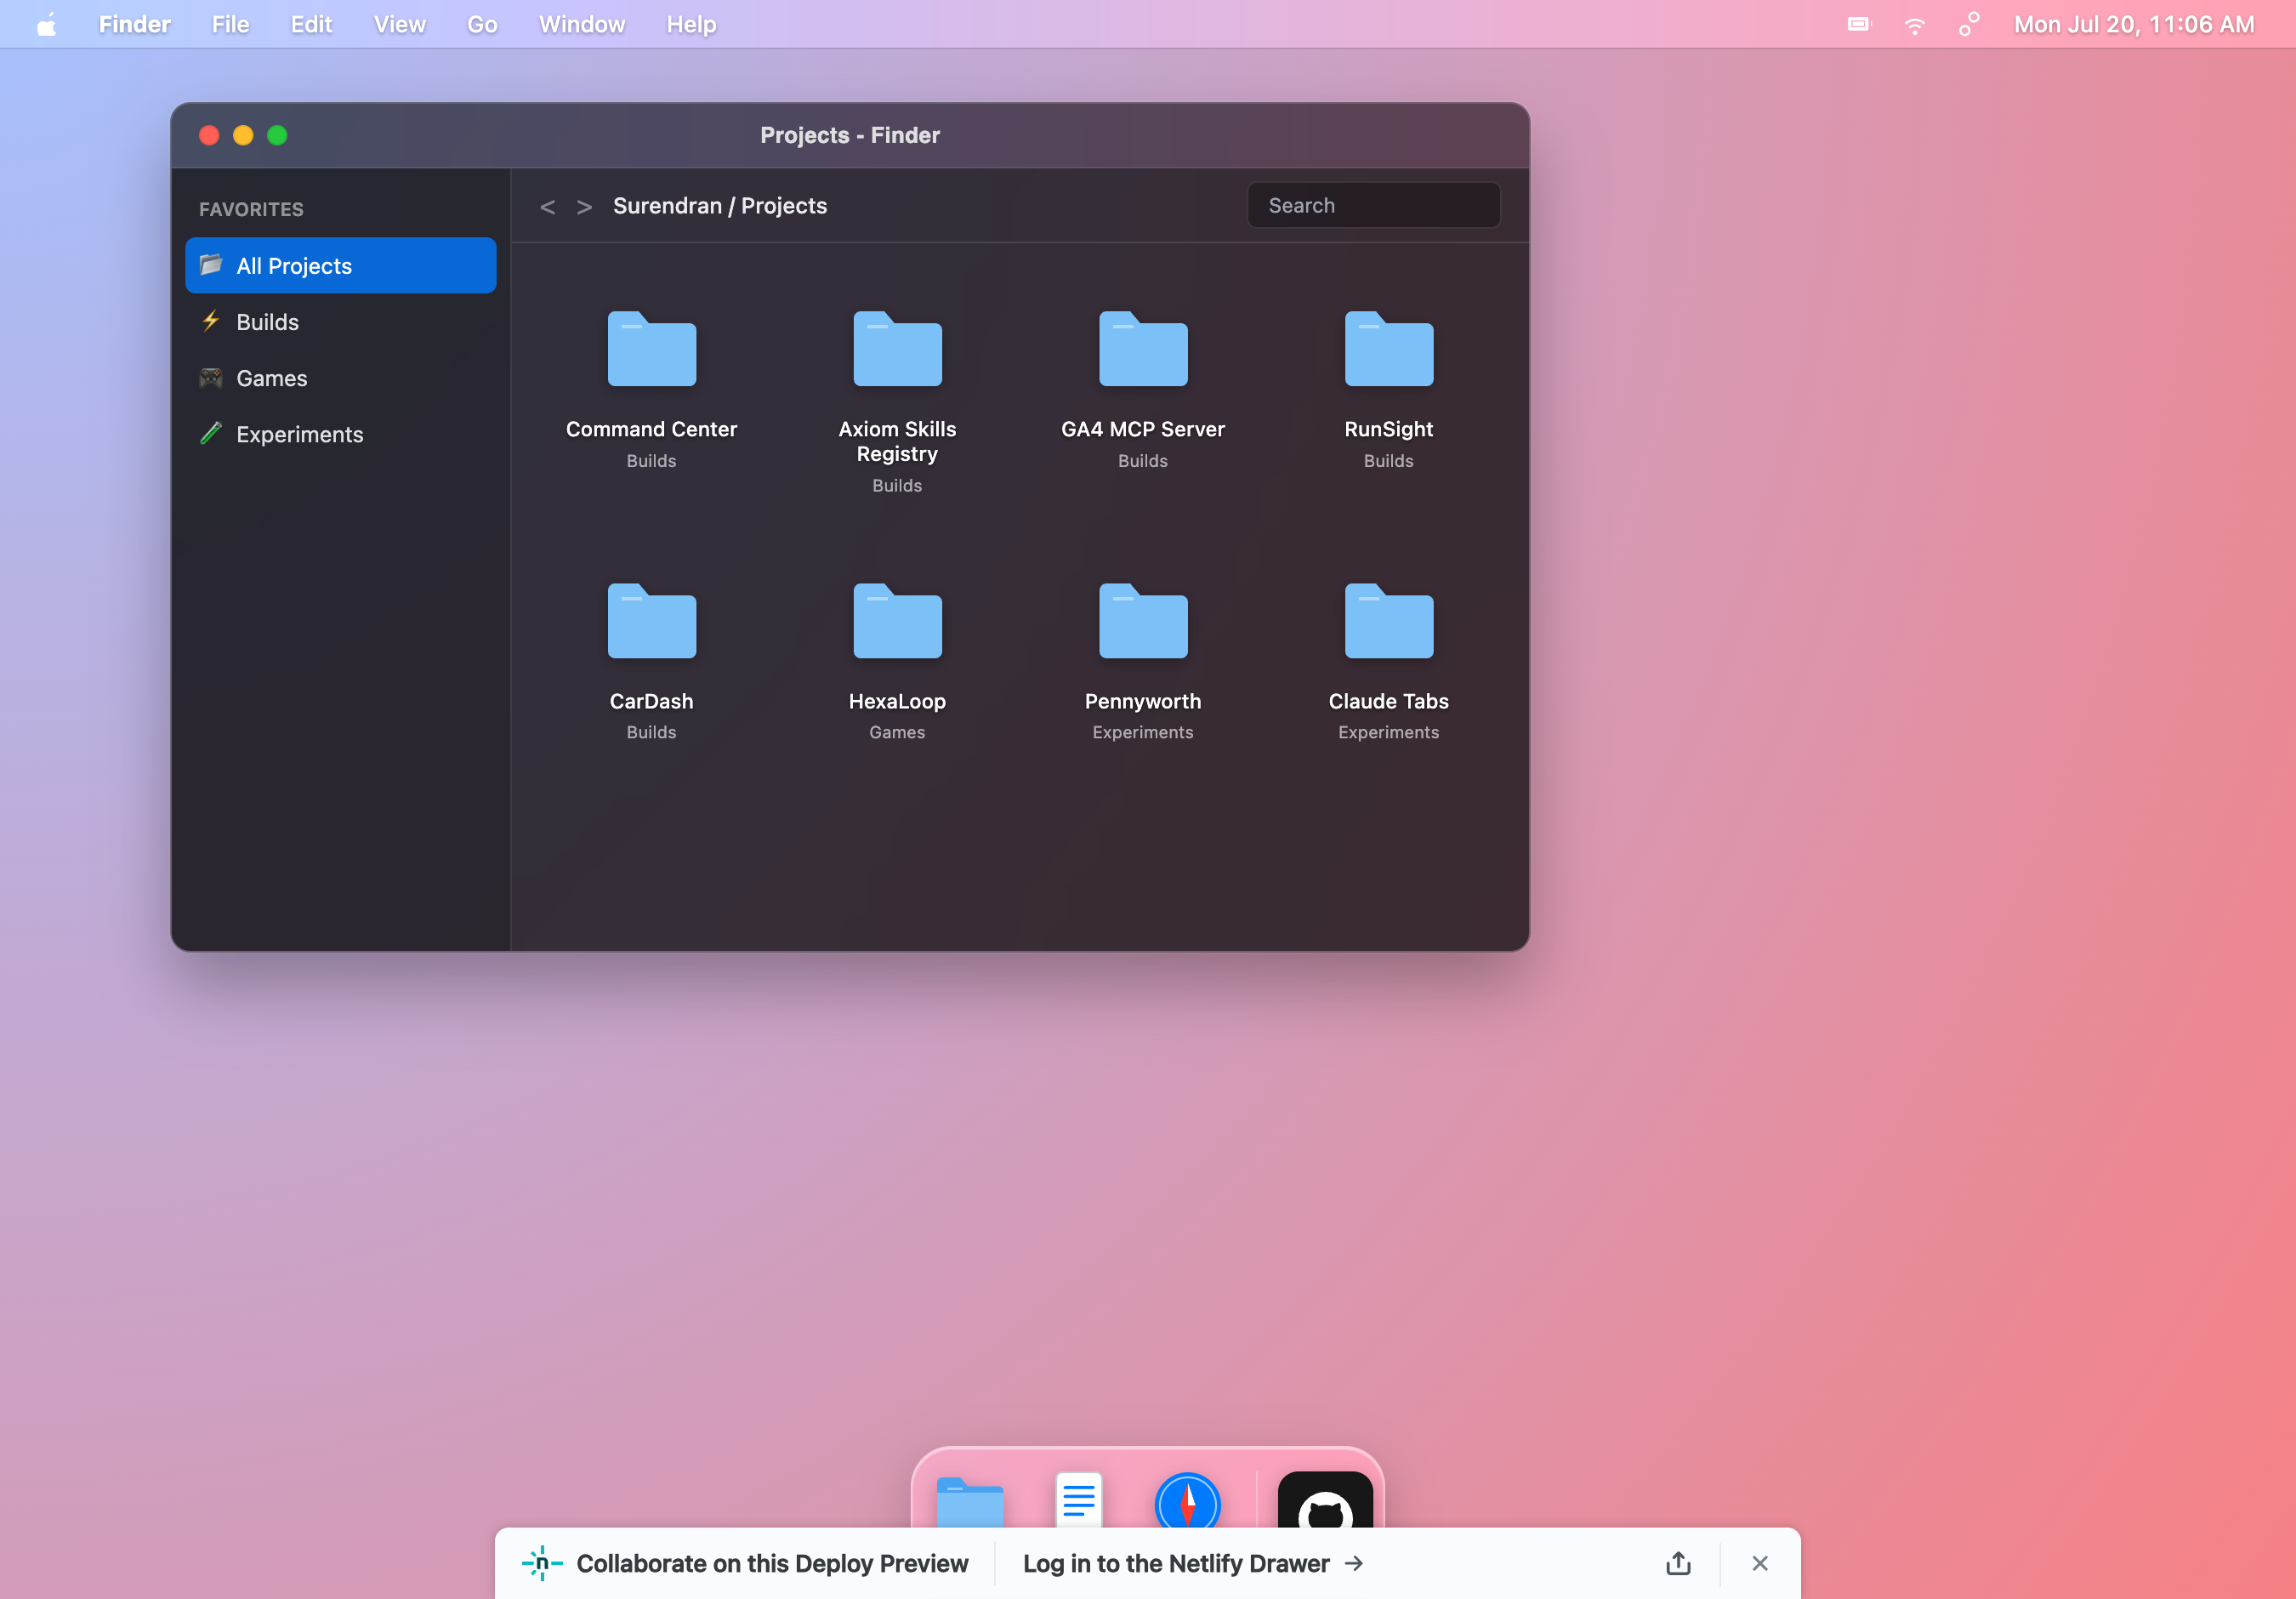This screenshot has height=1599, width=2296.
Task: Open the File menu
Action: (x=230, y=24)
